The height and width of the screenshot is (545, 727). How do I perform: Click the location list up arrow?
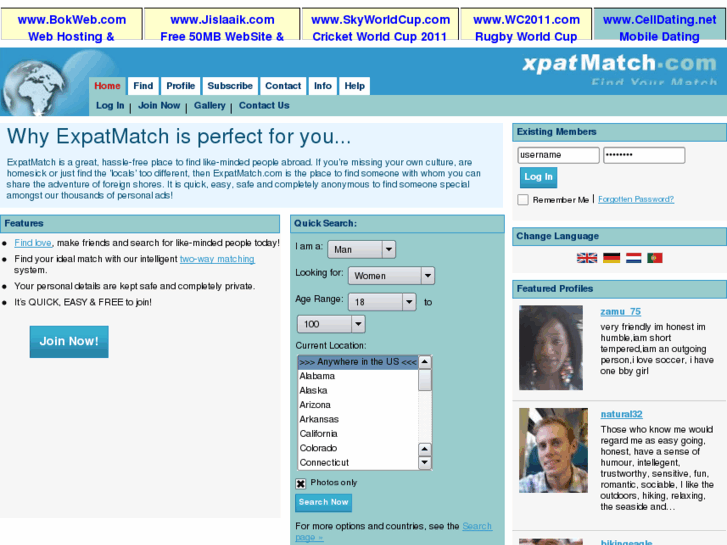425,362
